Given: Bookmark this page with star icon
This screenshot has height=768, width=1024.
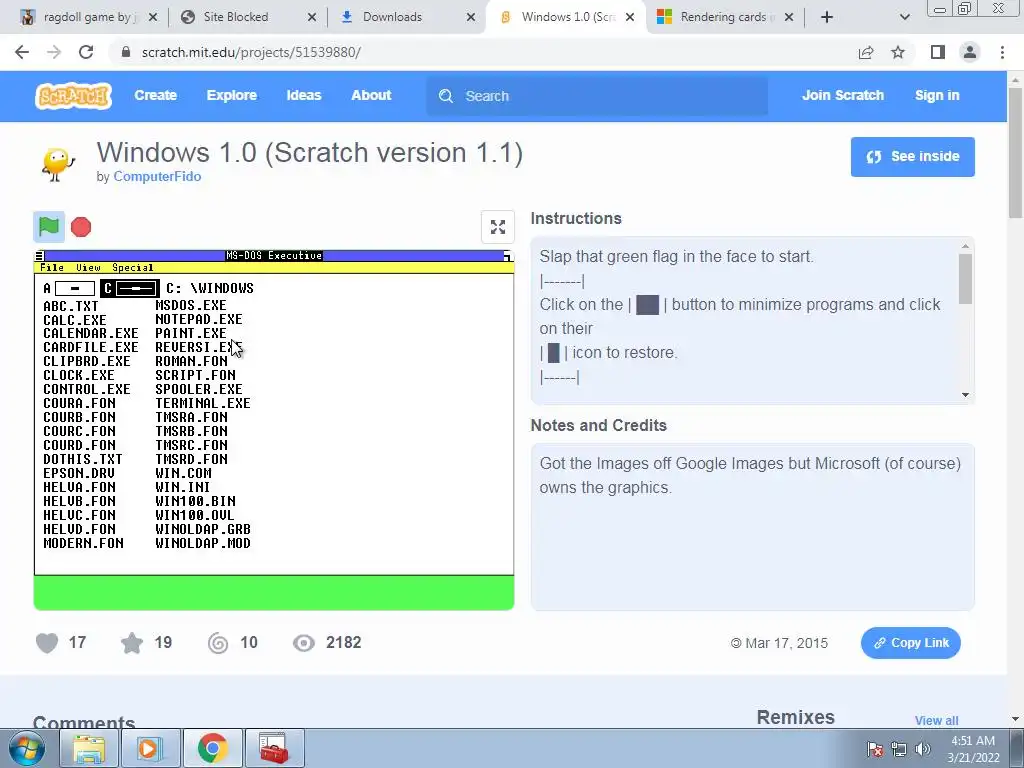Looking at the screenshot, I should click(x=898, y=52).
